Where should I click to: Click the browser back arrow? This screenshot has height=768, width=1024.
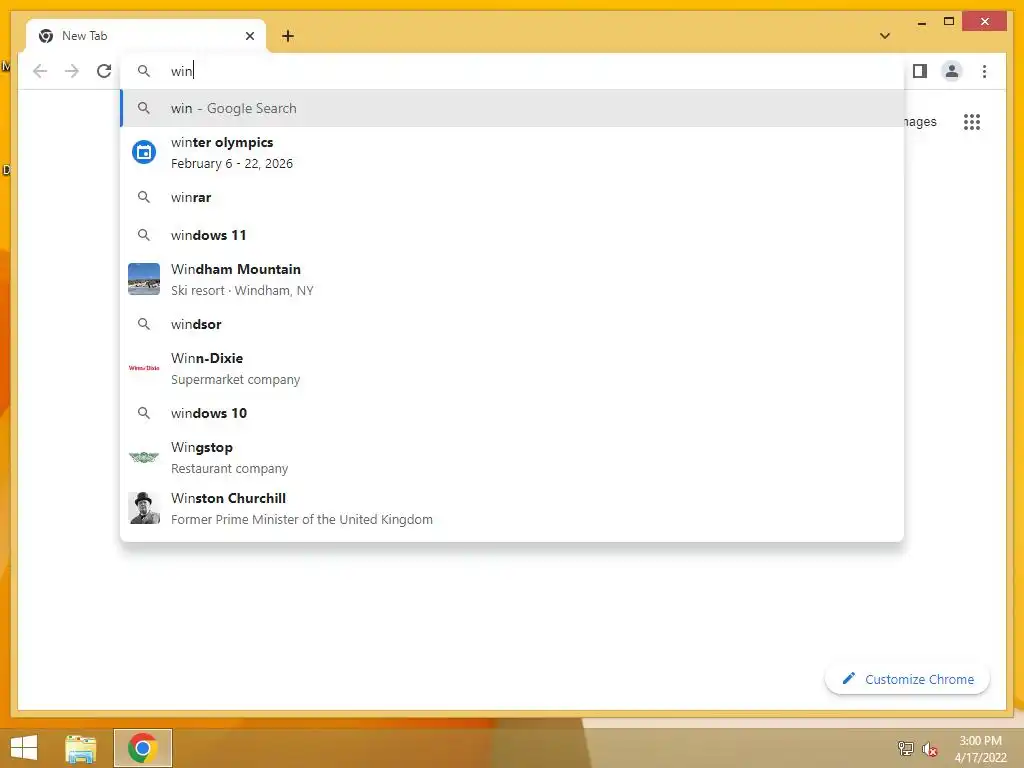[40, 71]
